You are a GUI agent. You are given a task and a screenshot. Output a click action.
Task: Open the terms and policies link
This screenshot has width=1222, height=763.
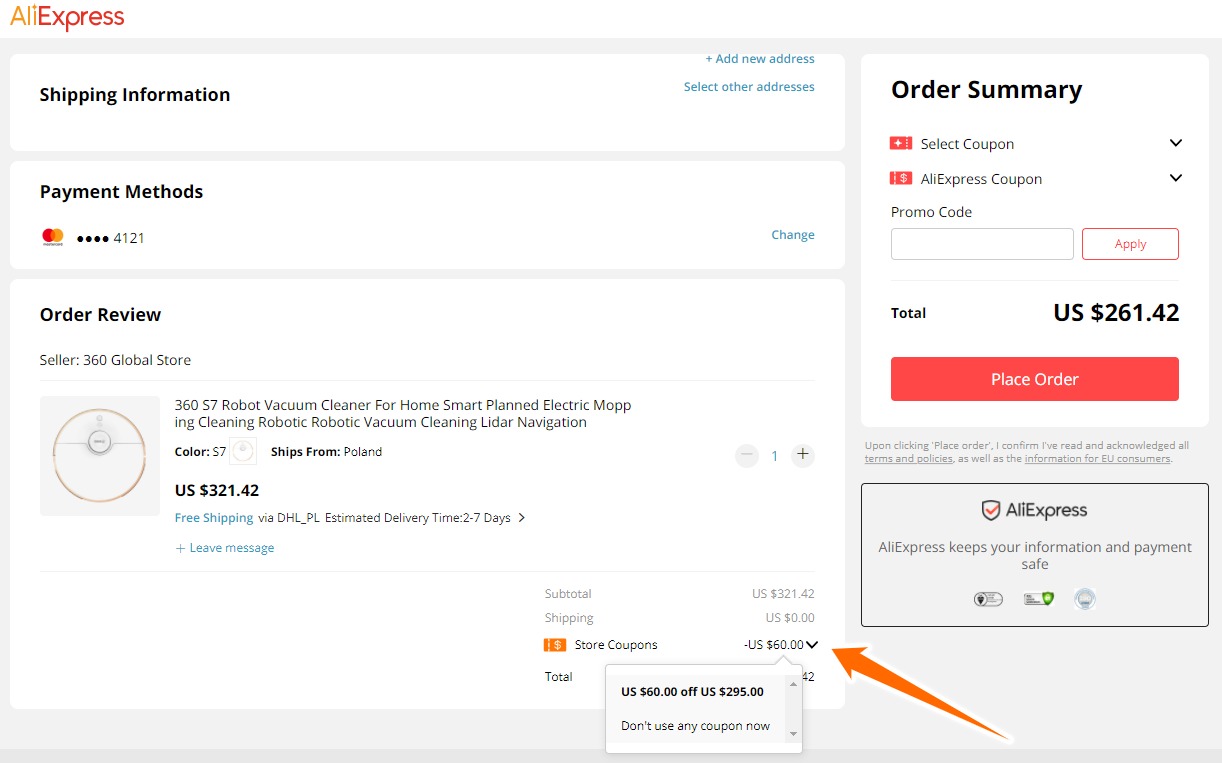(x=909, y=459)
